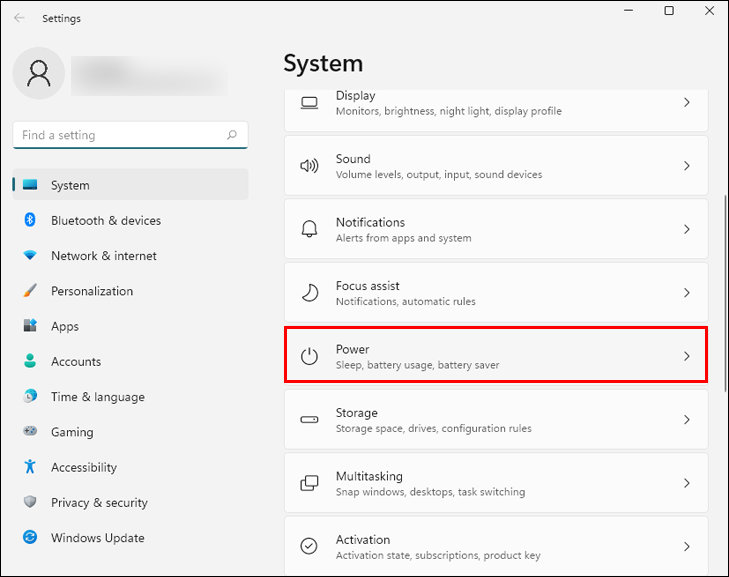The height and width of the screenshot is (577, 729).
Task: Expand the Storage row chevron arrow
Action: (686, 420)
